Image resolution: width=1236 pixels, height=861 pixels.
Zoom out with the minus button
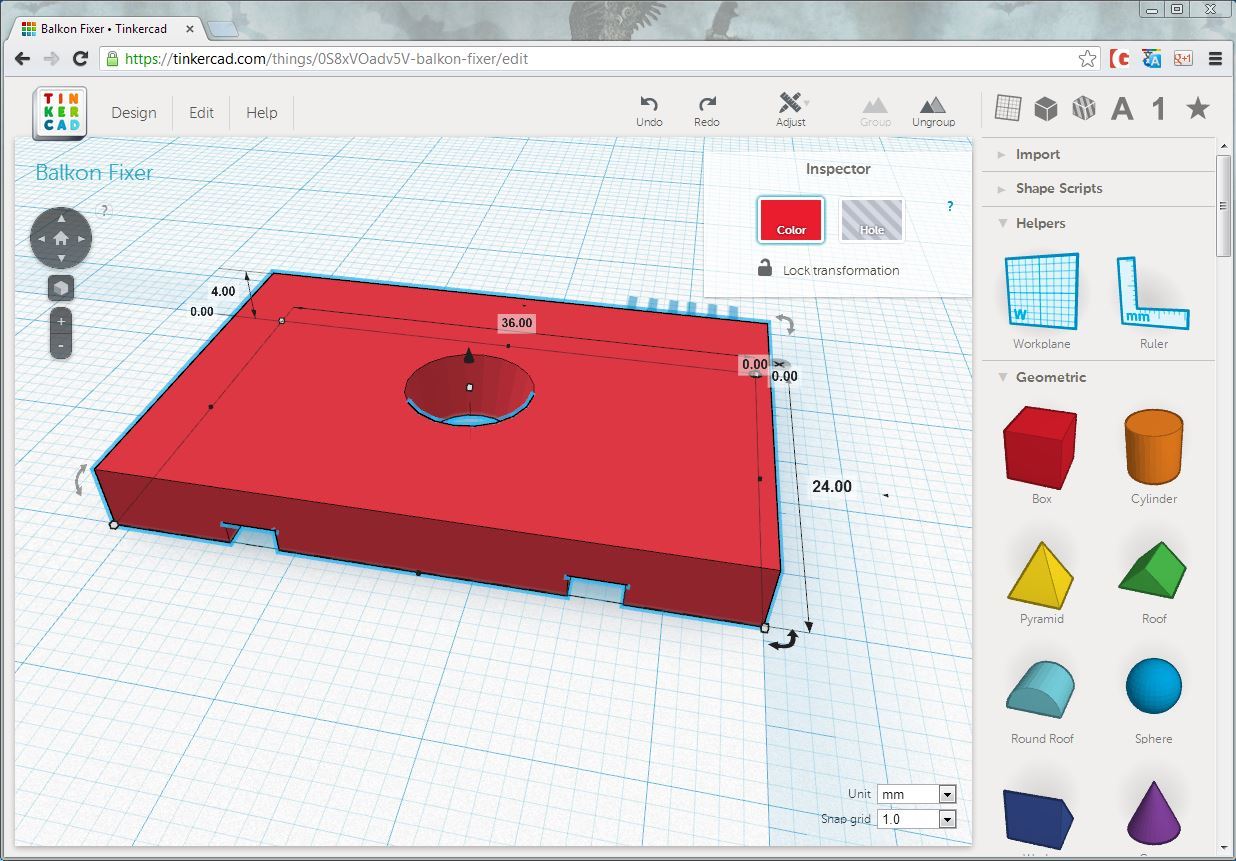(x=61, y=346)
